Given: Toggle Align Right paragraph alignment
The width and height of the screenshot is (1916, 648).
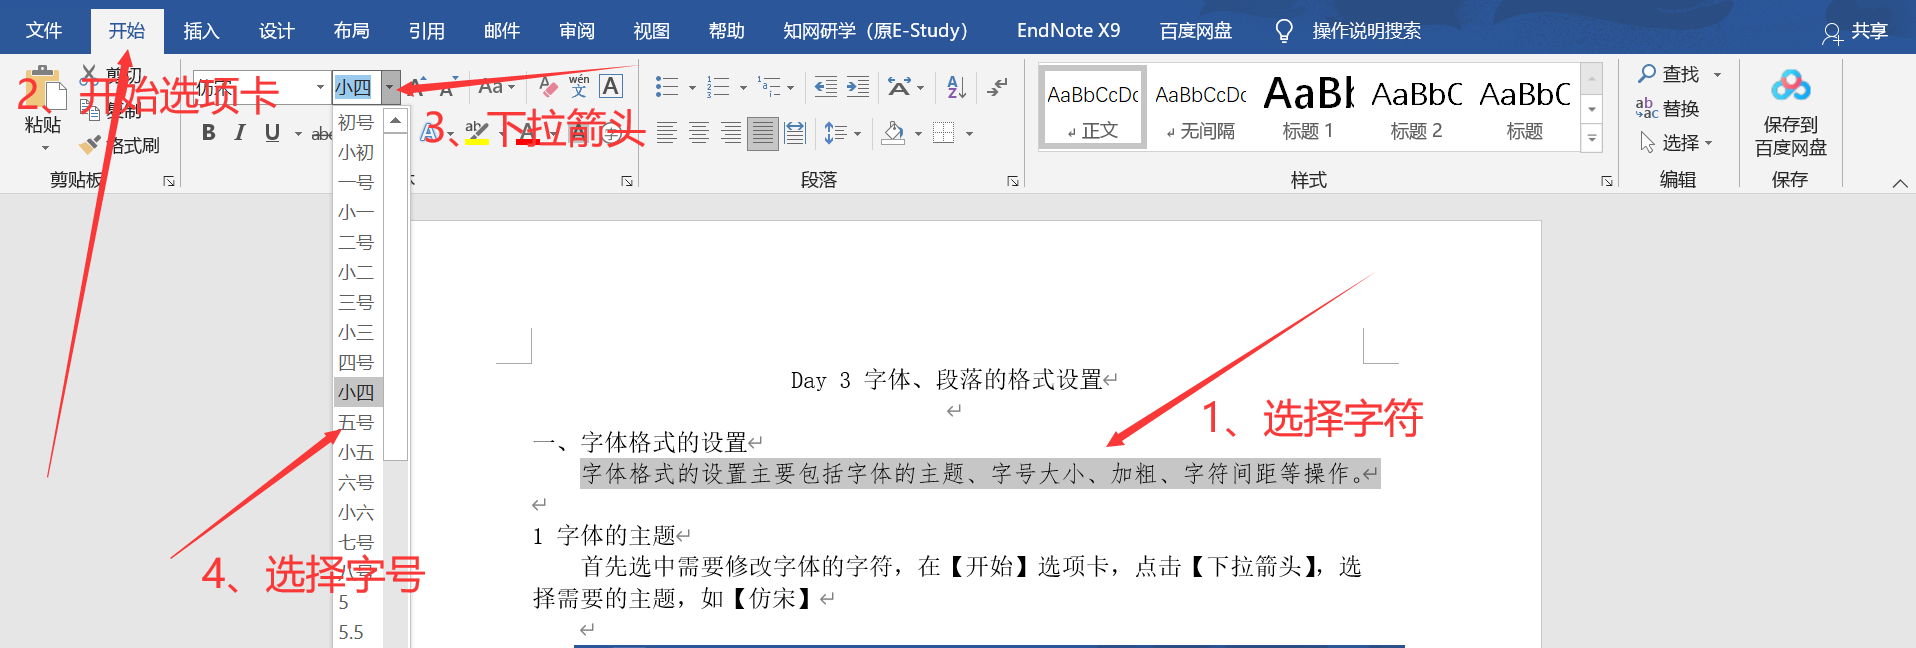Looking at the screenshot, I should point(731,133).
